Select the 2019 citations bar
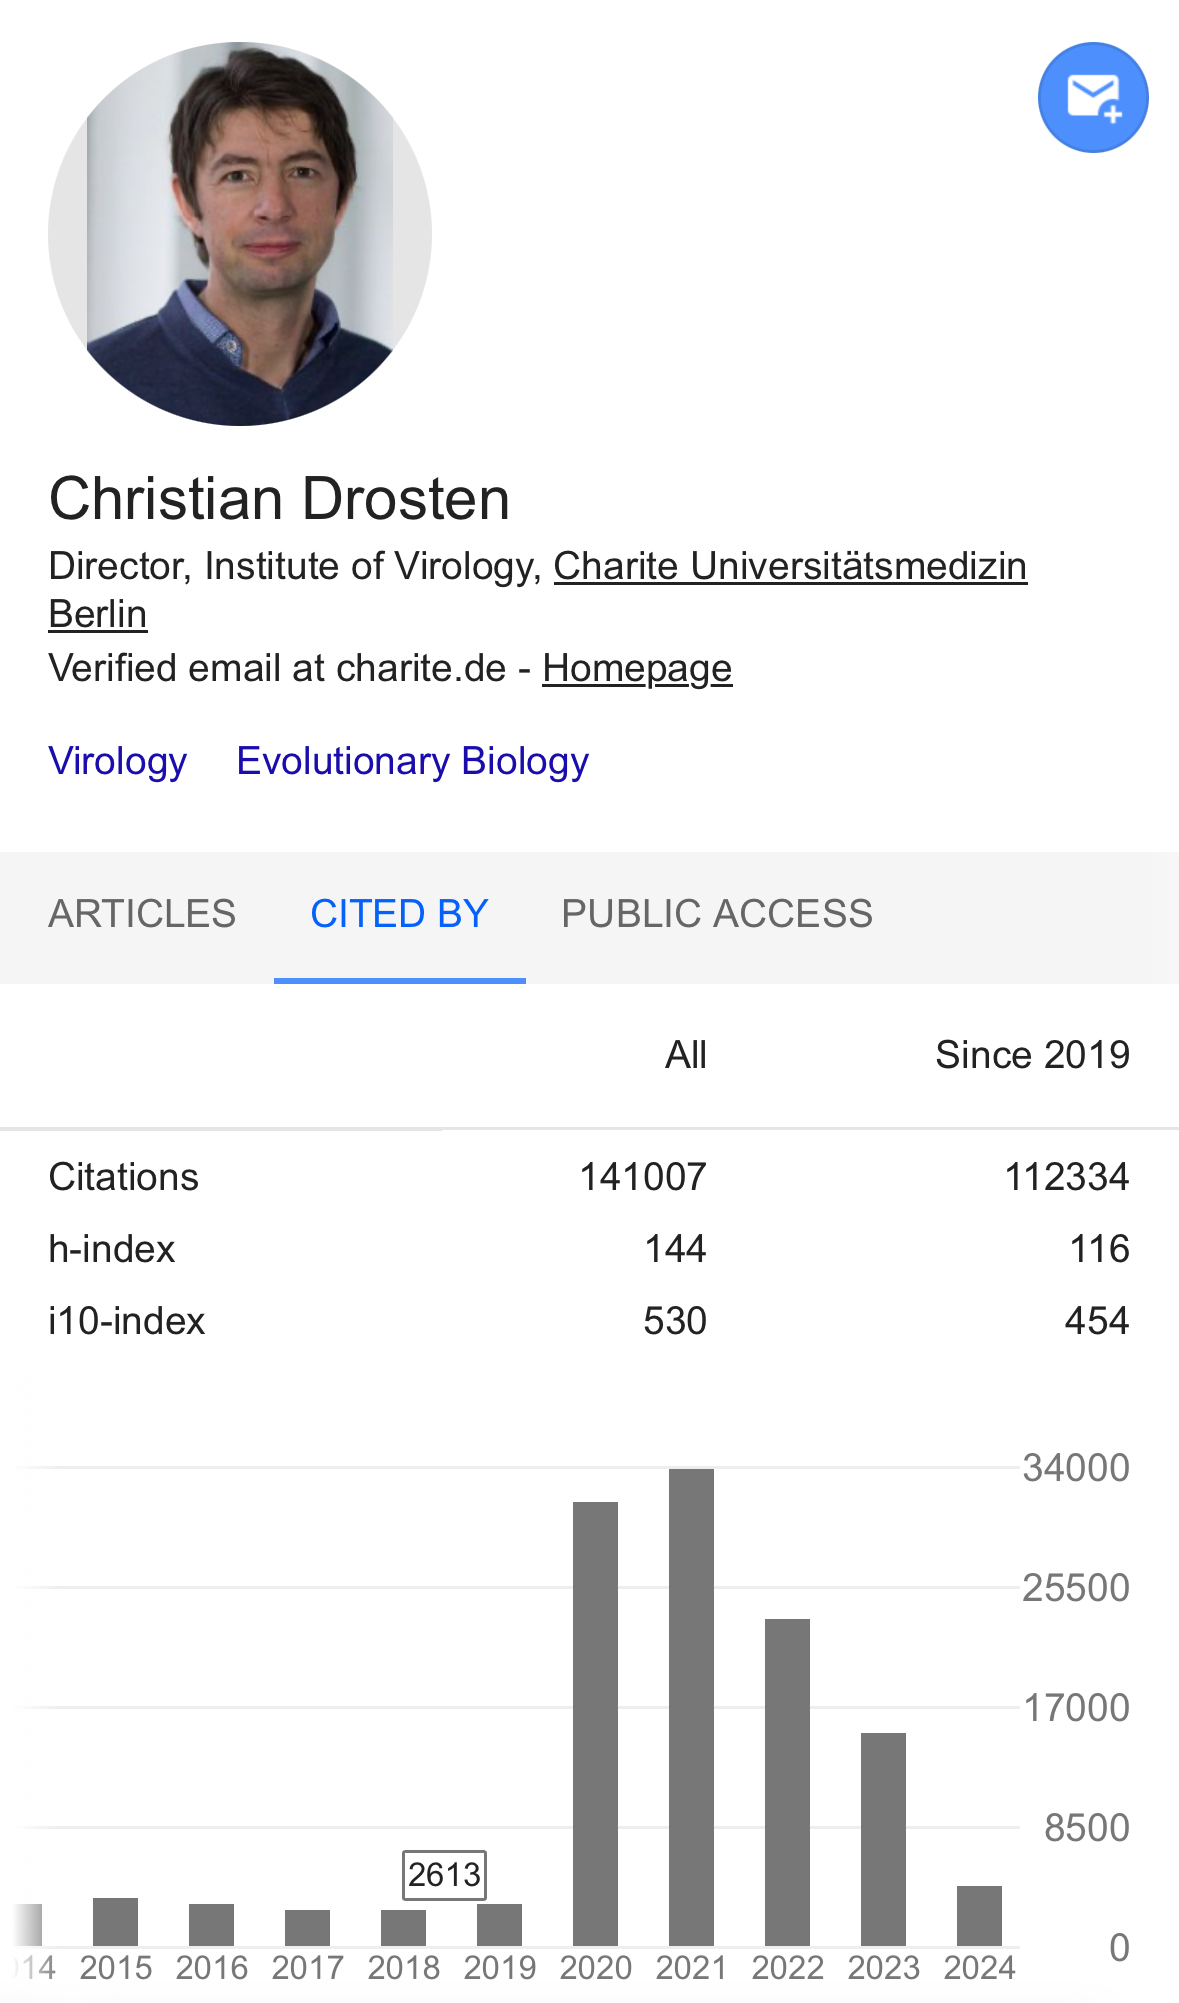This screenshot has height=2003, width=1179. coord(500,1925)
